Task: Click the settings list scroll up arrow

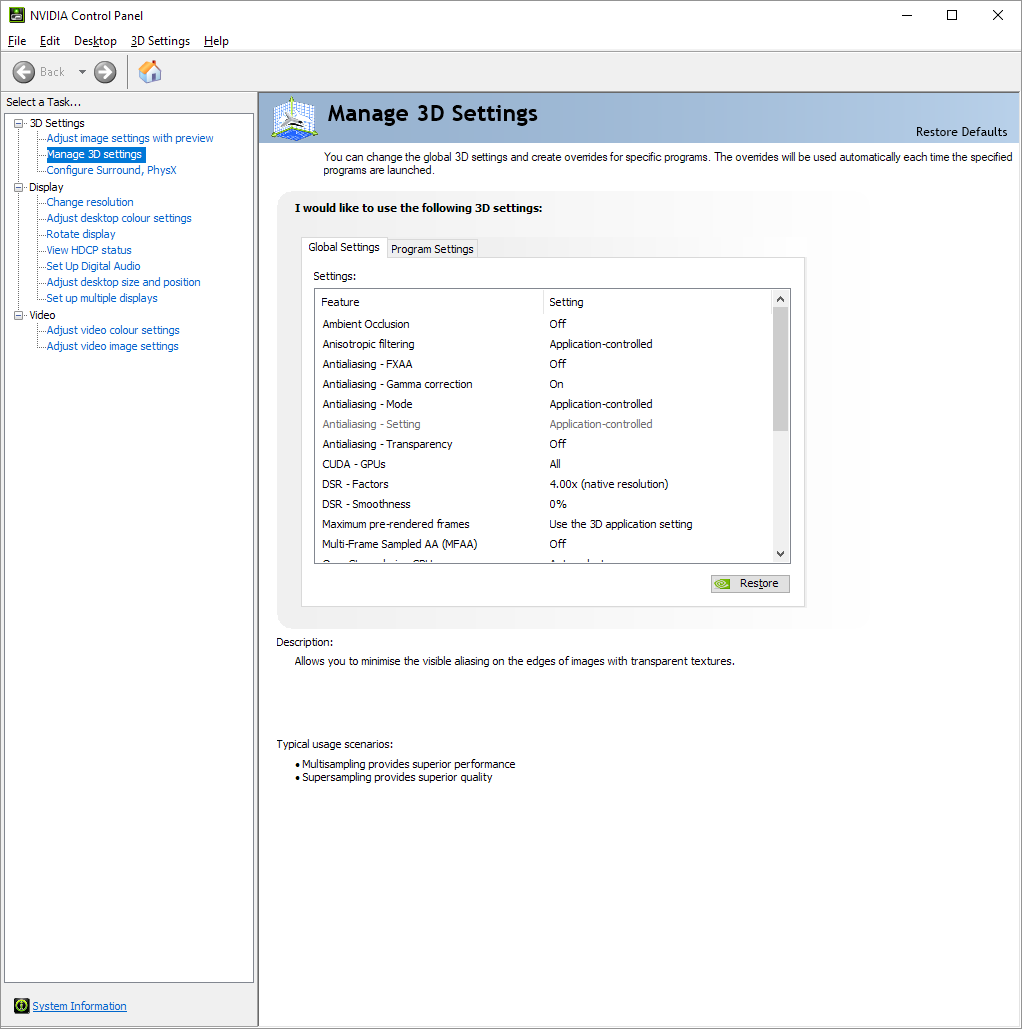Action: [780, 299]
